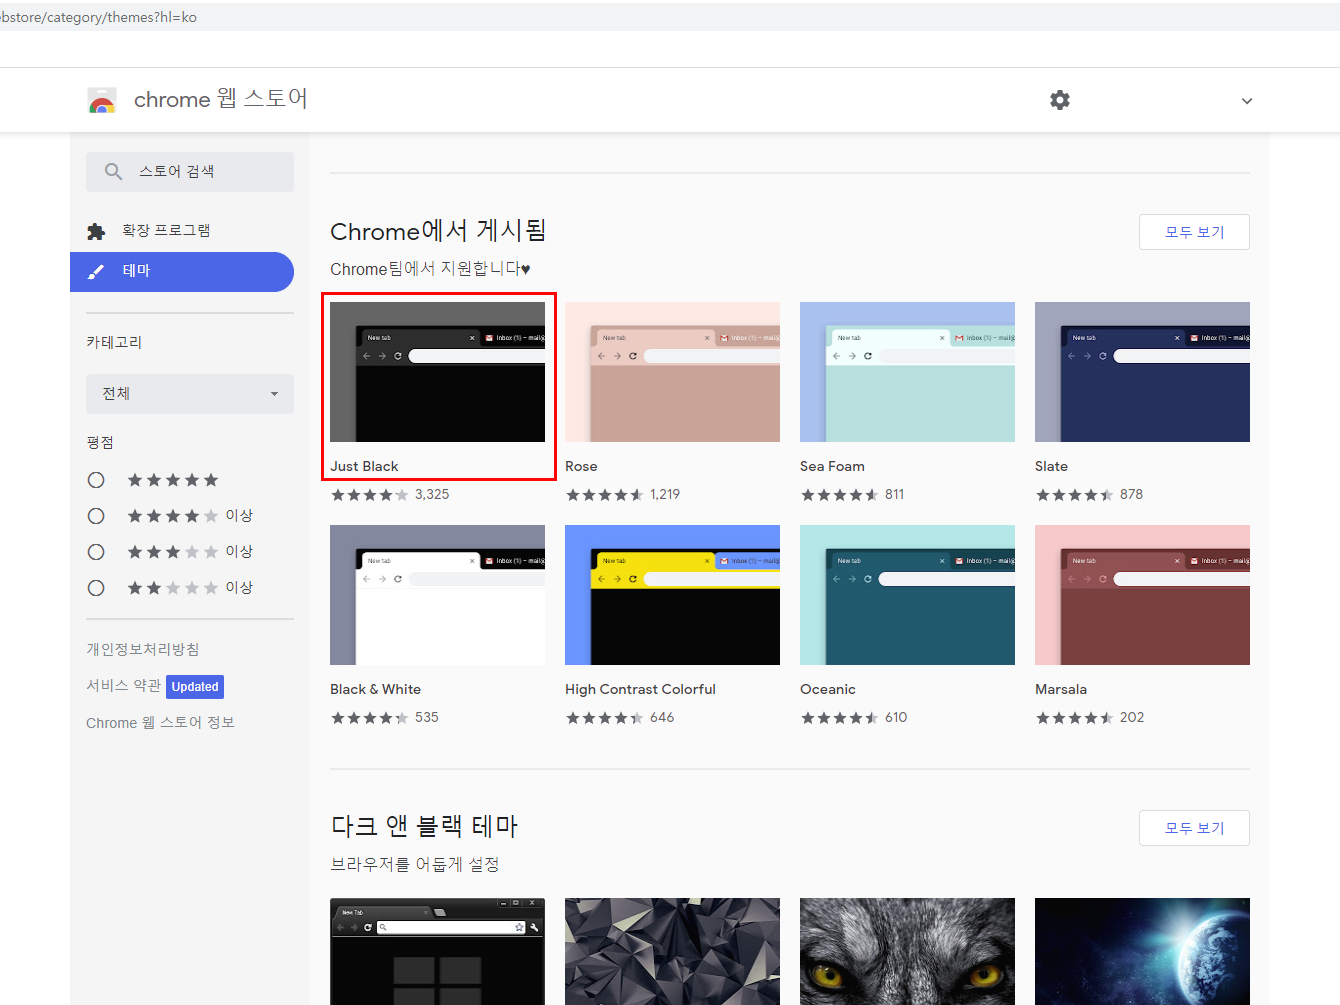This screenshot has width=1340, height=1005.
Task: Focus the 스토어 검색 search field
Action: (190, 172)
